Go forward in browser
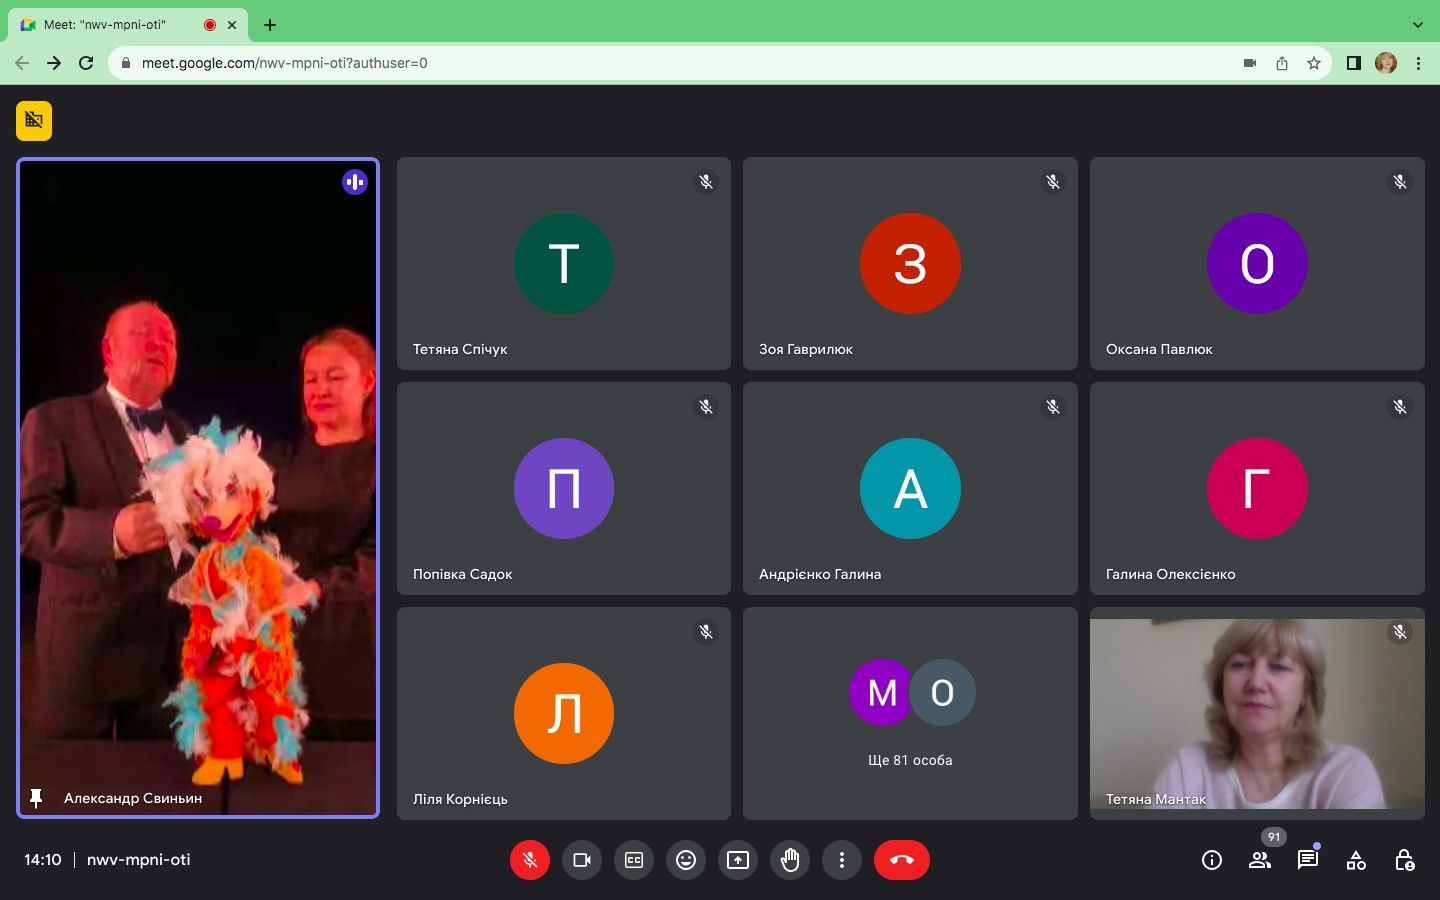1440x900 pixels. 54,63
